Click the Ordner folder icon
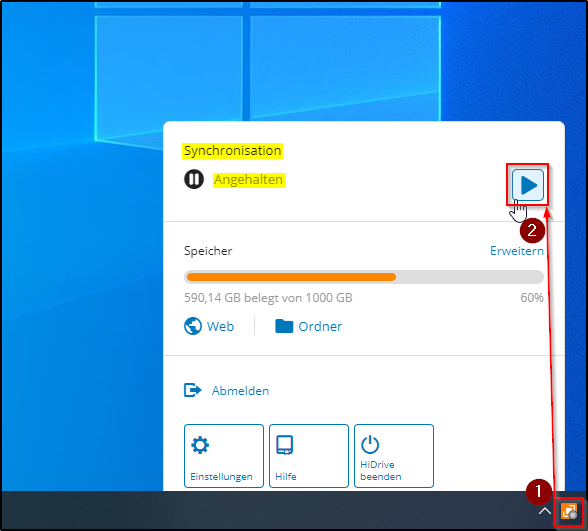Screen dimensions: 588x531 (284, 326)
